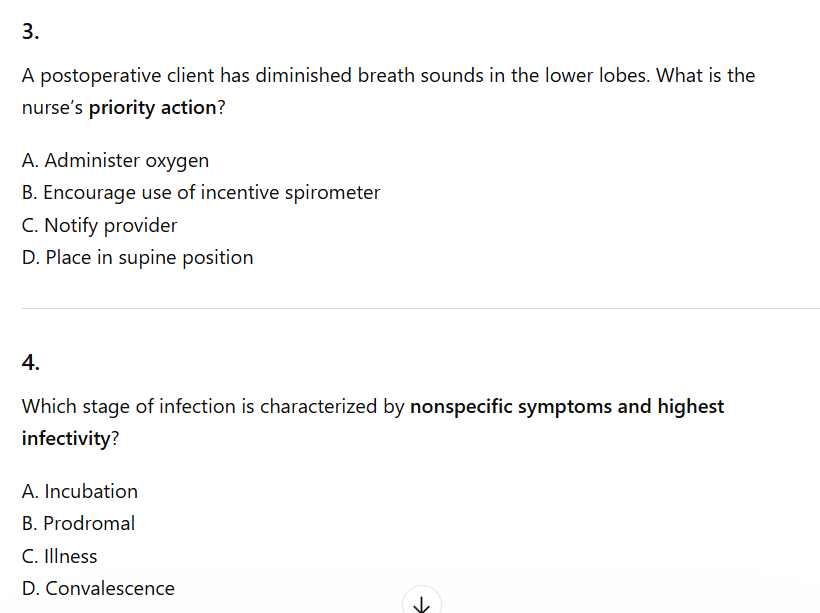Image resolution: width=820 pixels, height=613 pixels.
Task: Click the scroll-down arrow button
Action: click(x=422, y=602)
